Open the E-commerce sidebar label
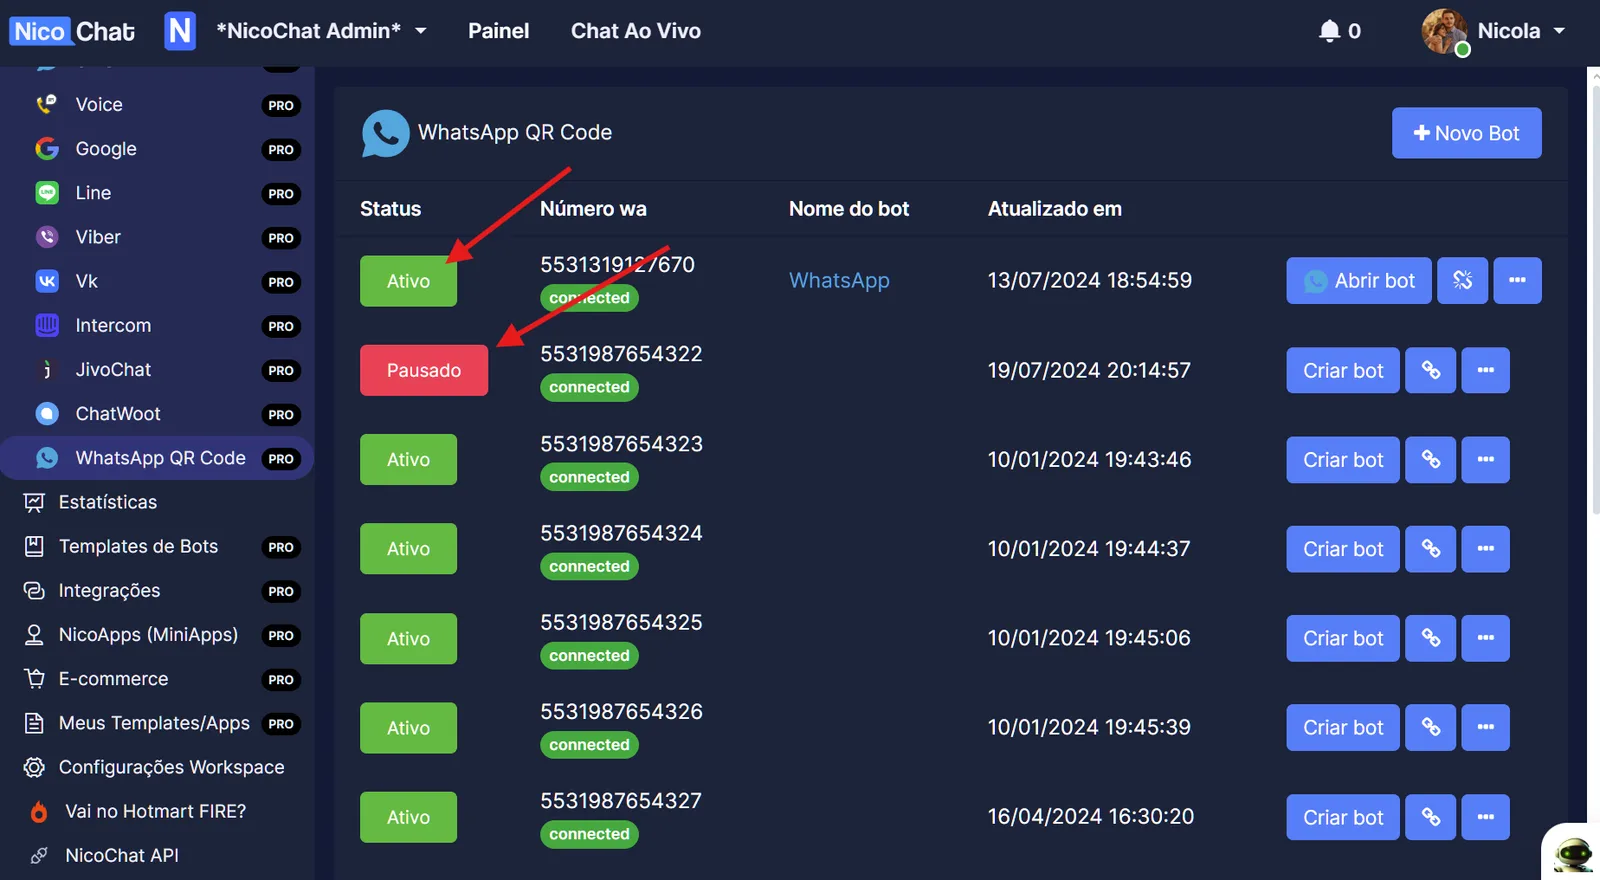The height and width of the screenshot is (880, 1600). point(113,679)
